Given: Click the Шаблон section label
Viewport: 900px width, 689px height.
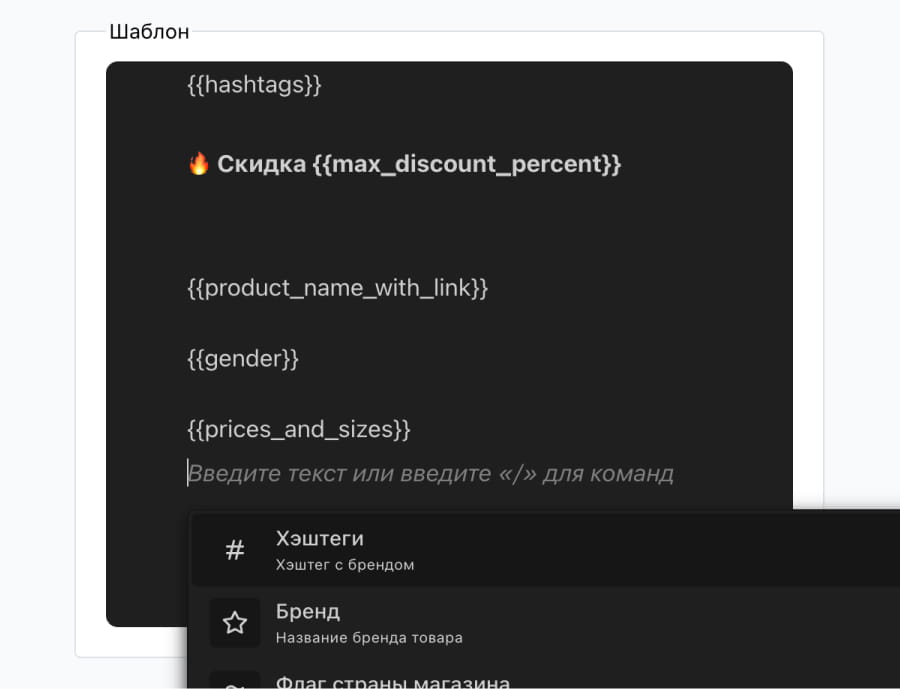Looking at the screenshot, I should pos(148,31).
